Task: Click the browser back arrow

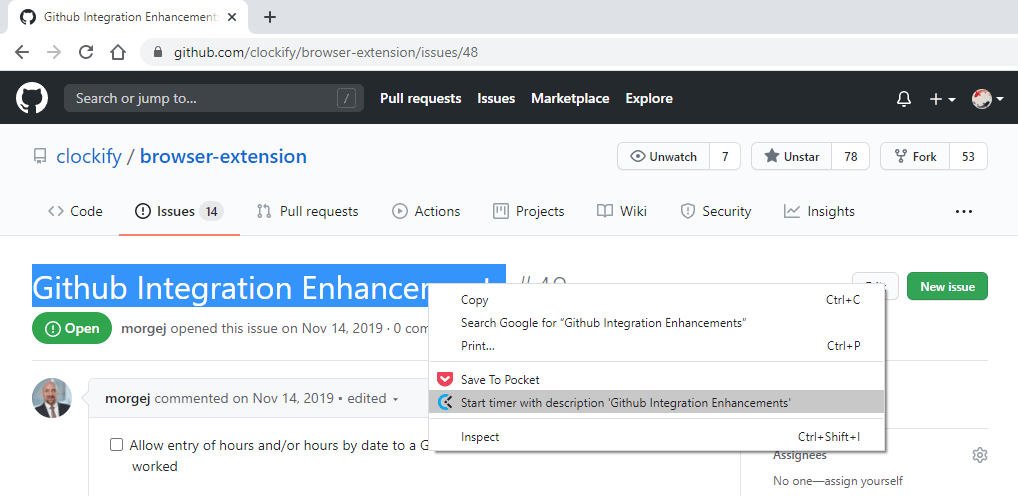Action: pyautogui.click(x=22, y=53)
